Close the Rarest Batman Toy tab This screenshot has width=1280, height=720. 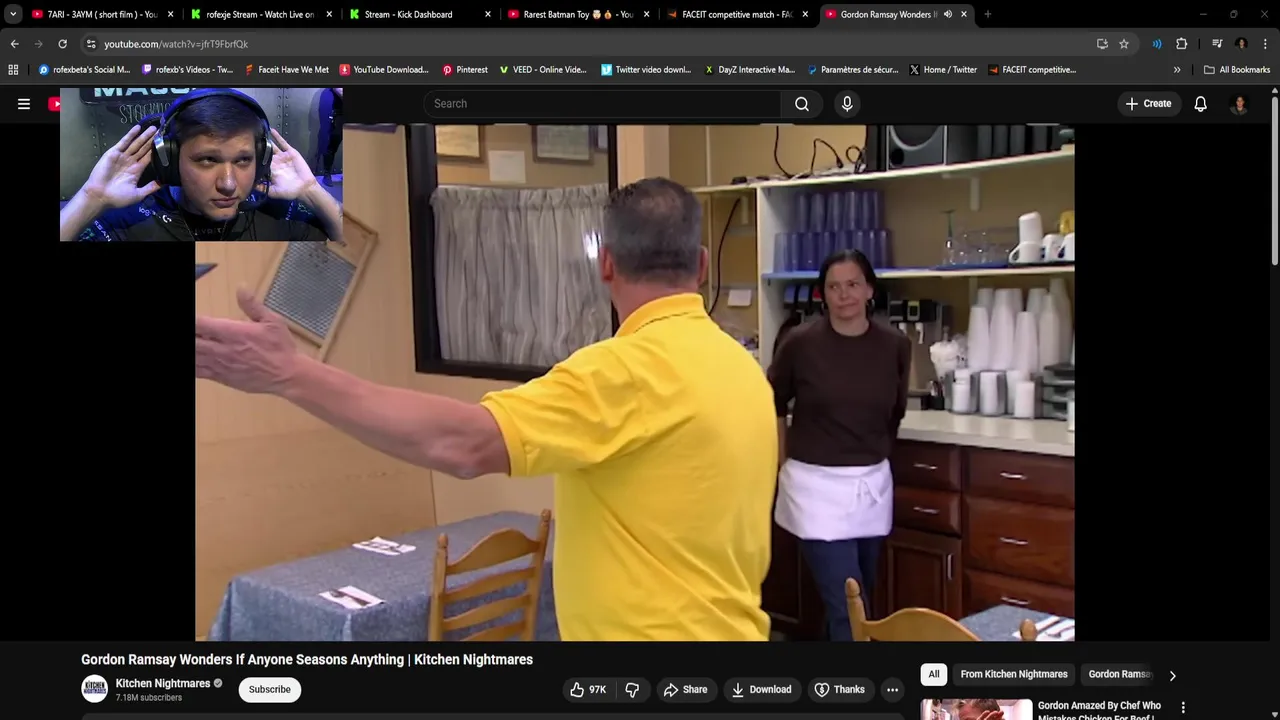[646, 14]
